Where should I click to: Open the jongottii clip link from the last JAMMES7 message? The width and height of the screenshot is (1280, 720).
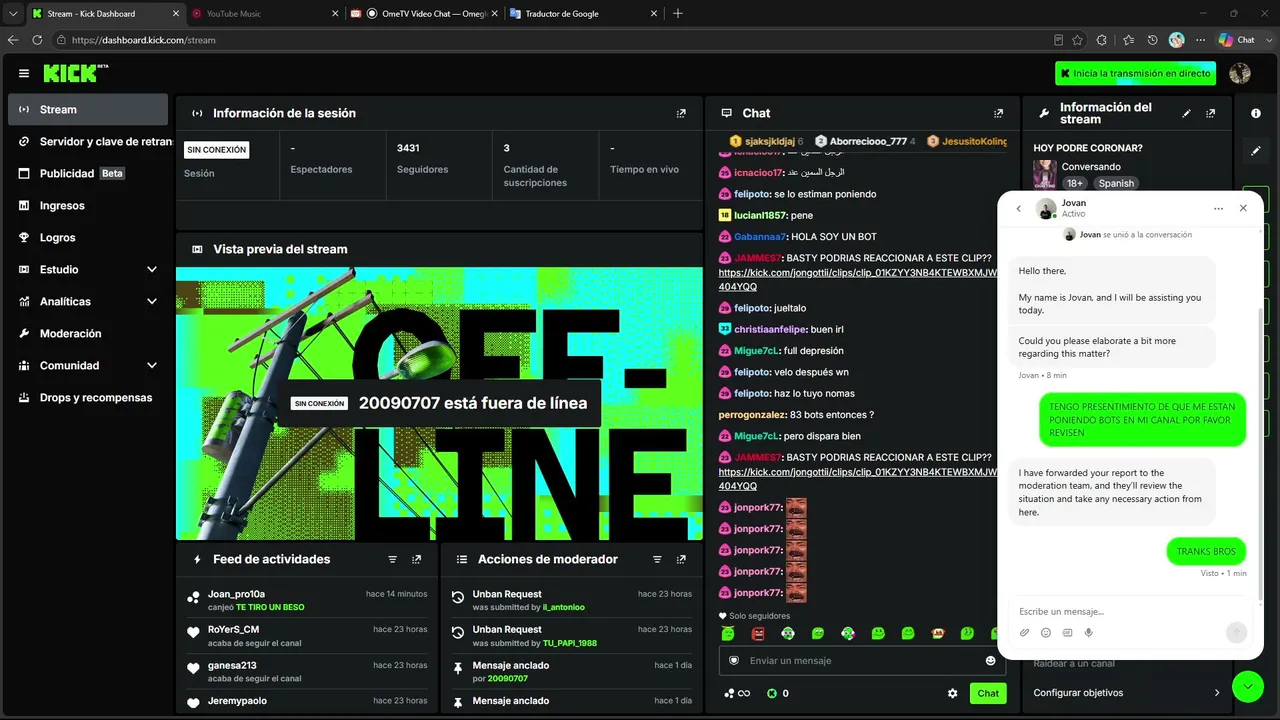click(858, 478)
